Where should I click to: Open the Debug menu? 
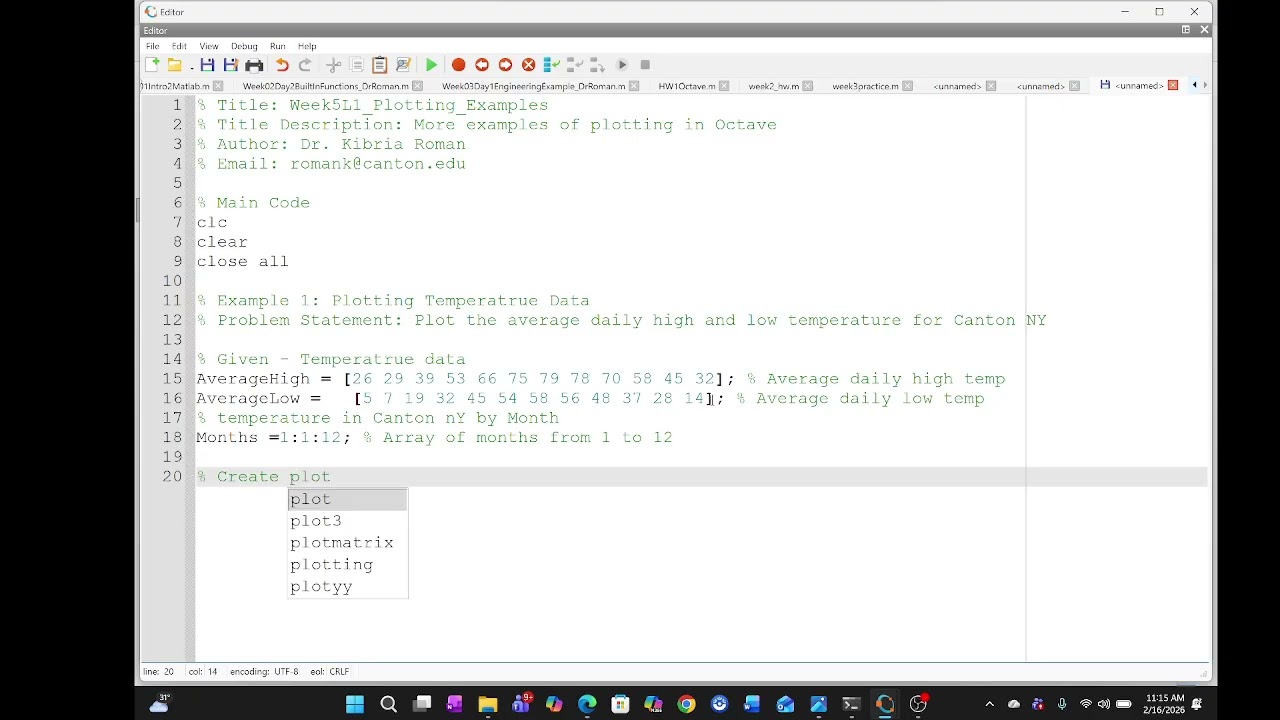244,46
